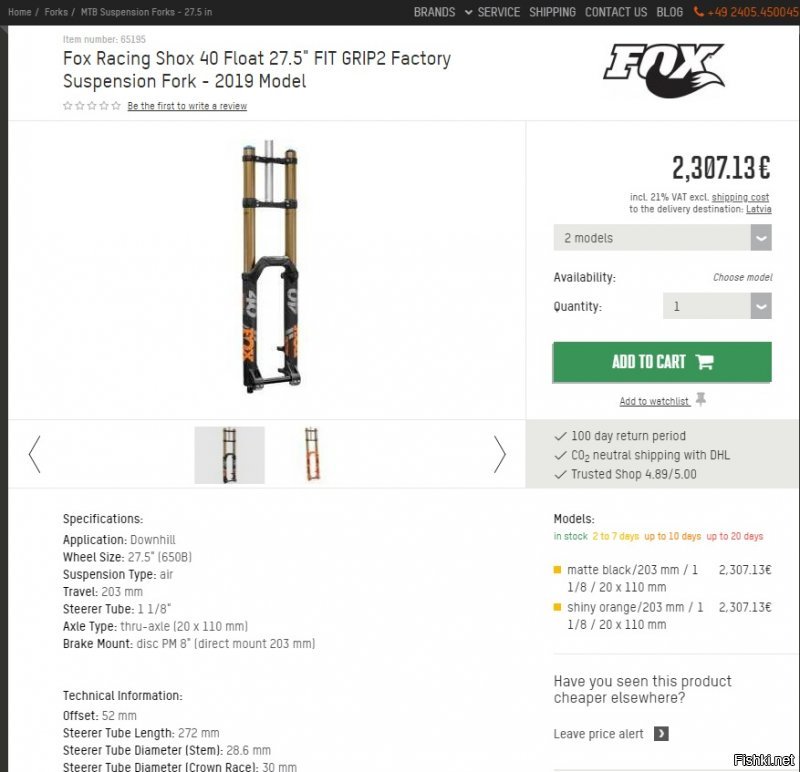Show next product image with right arrow
The width and height of the screenshot is (800, 772).
click(x=499, y=454)
